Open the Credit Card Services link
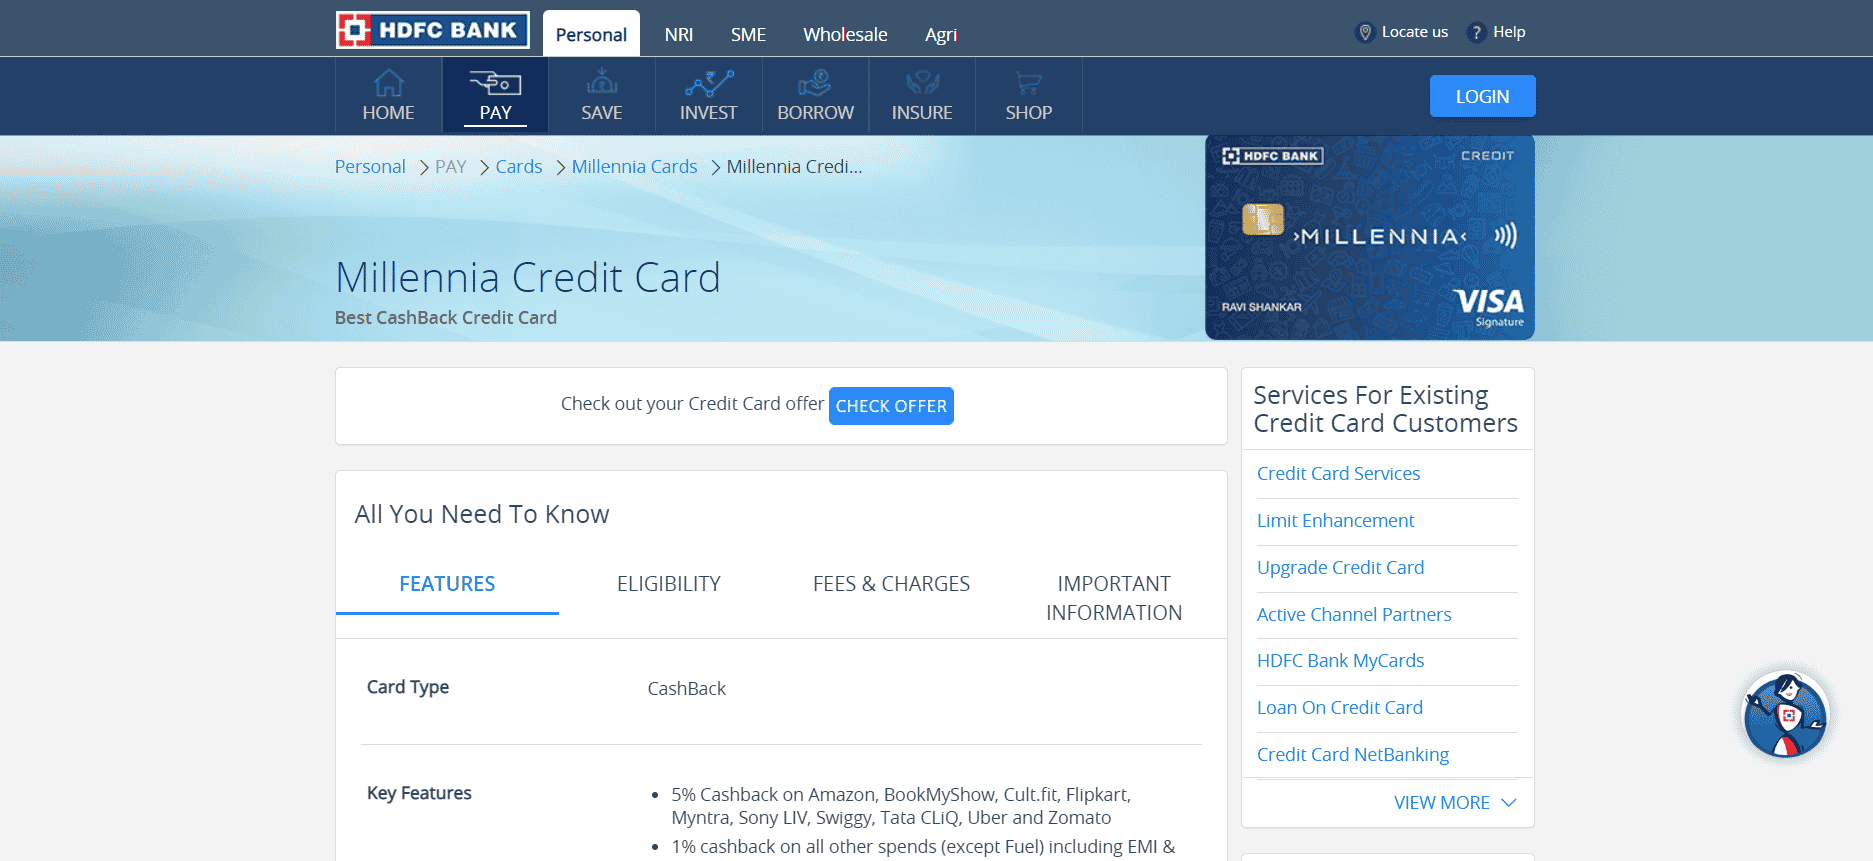Image resolution: width=1873 pixels, height=861 pixels. point(1338,474)
